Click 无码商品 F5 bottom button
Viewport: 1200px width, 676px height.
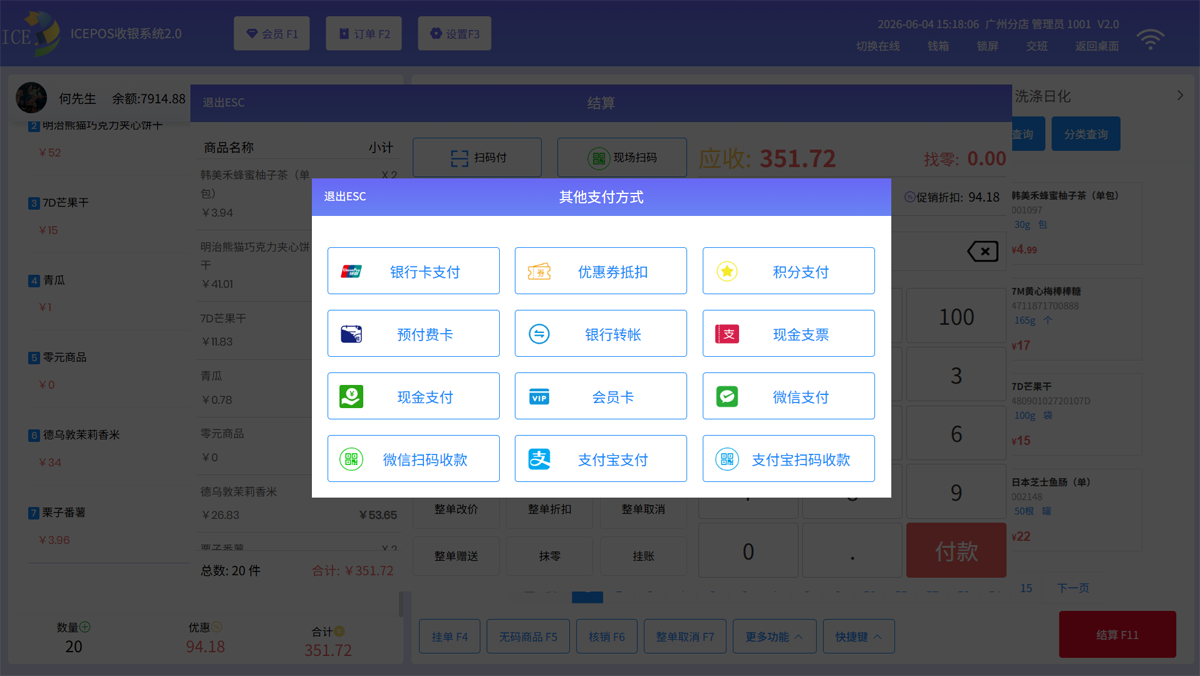(528, 636)
